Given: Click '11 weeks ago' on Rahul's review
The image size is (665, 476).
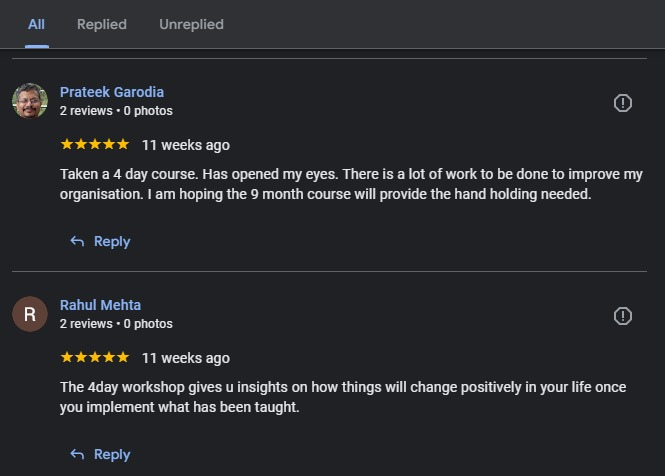Looking at the screenshot, I should pos(186,358).
